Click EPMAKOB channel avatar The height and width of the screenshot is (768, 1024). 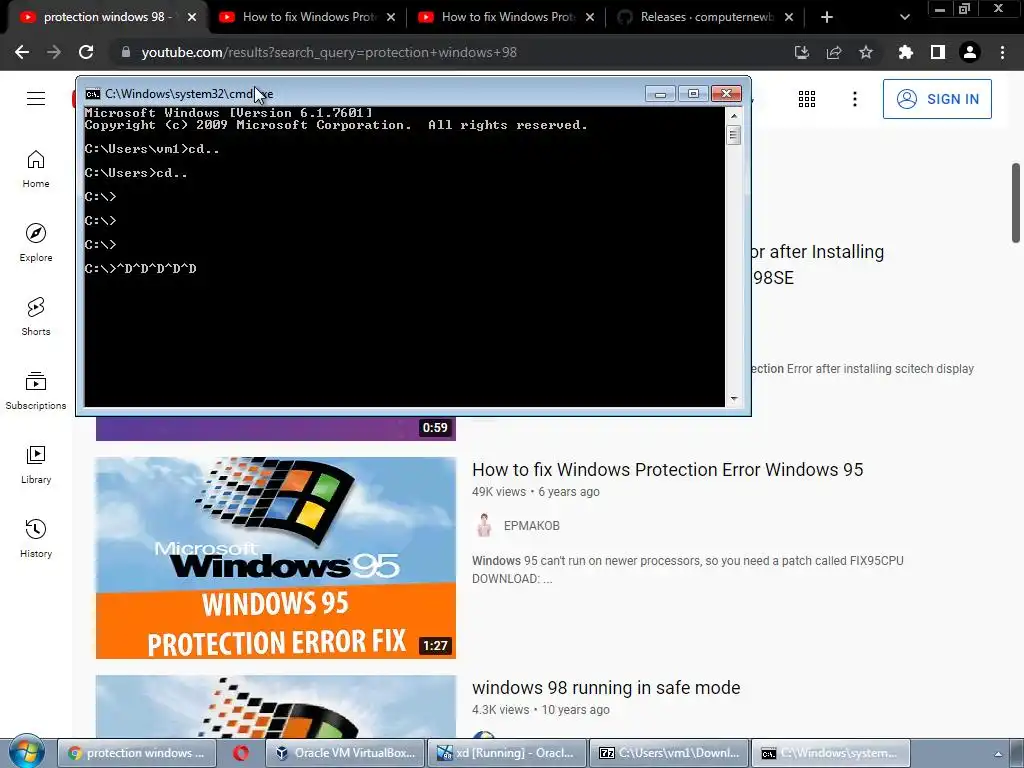coord(484,526)
